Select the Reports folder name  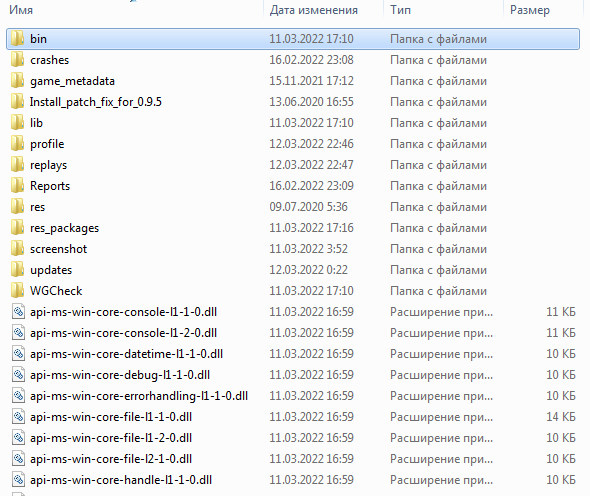click(x=50, y=186)
